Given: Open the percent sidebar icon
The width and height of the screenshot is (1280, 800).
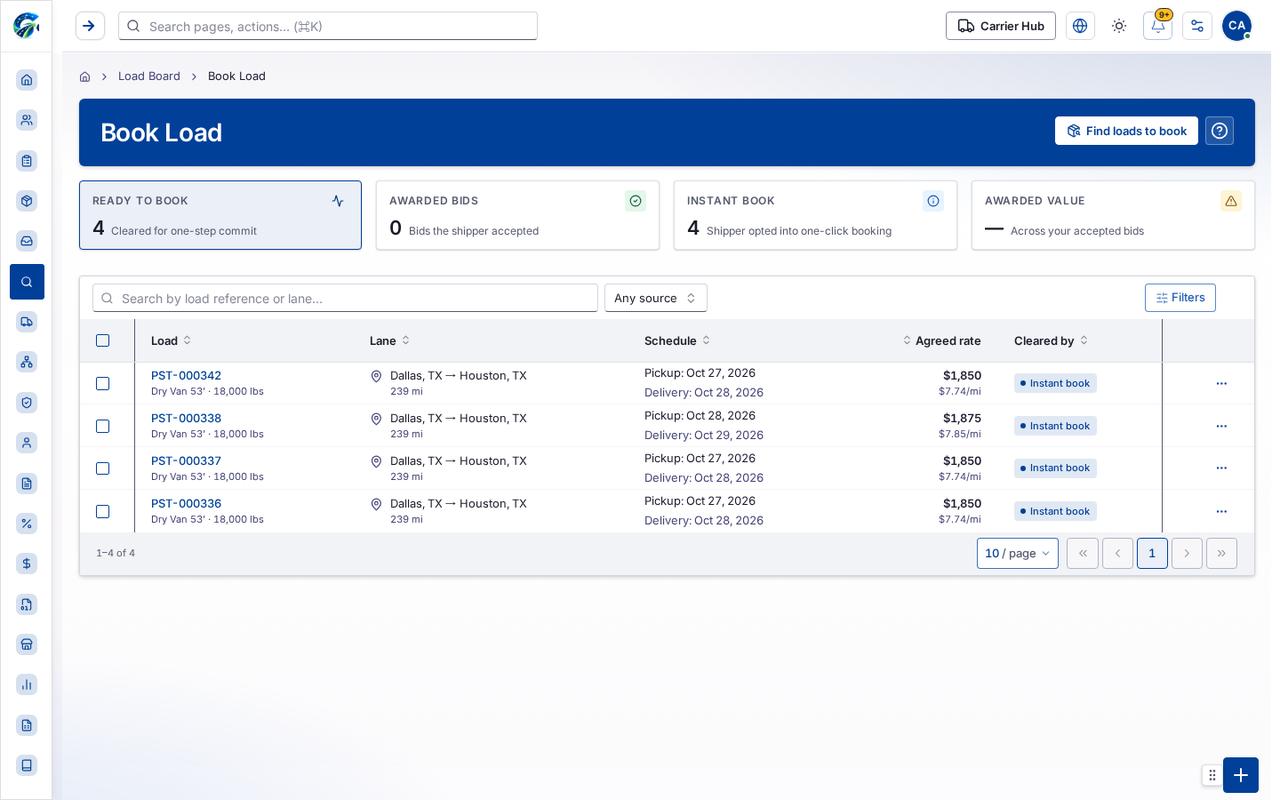Looking at the screenshot, I should [x=27, y=524].
